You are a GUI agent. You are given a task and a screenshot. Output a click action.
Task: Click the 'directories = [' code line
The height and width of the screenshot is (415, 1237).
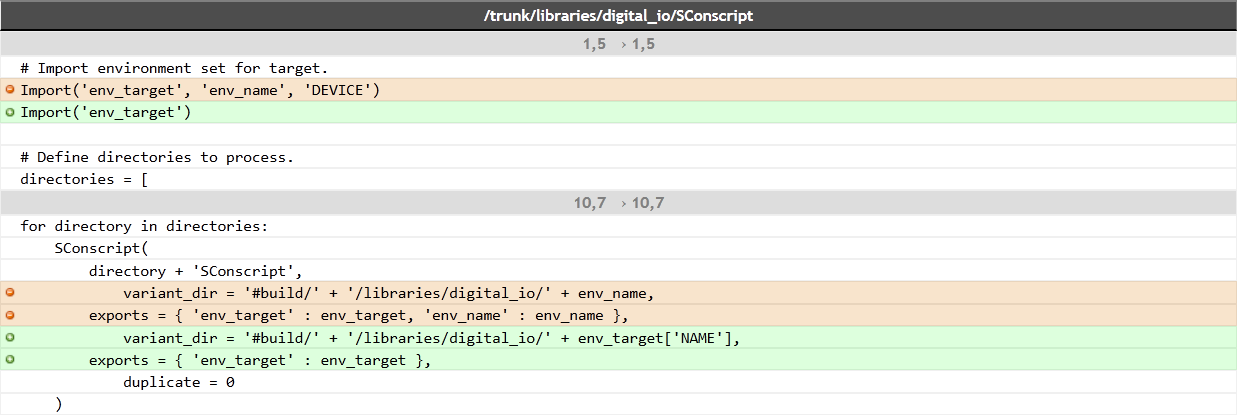tap(84, 180)
